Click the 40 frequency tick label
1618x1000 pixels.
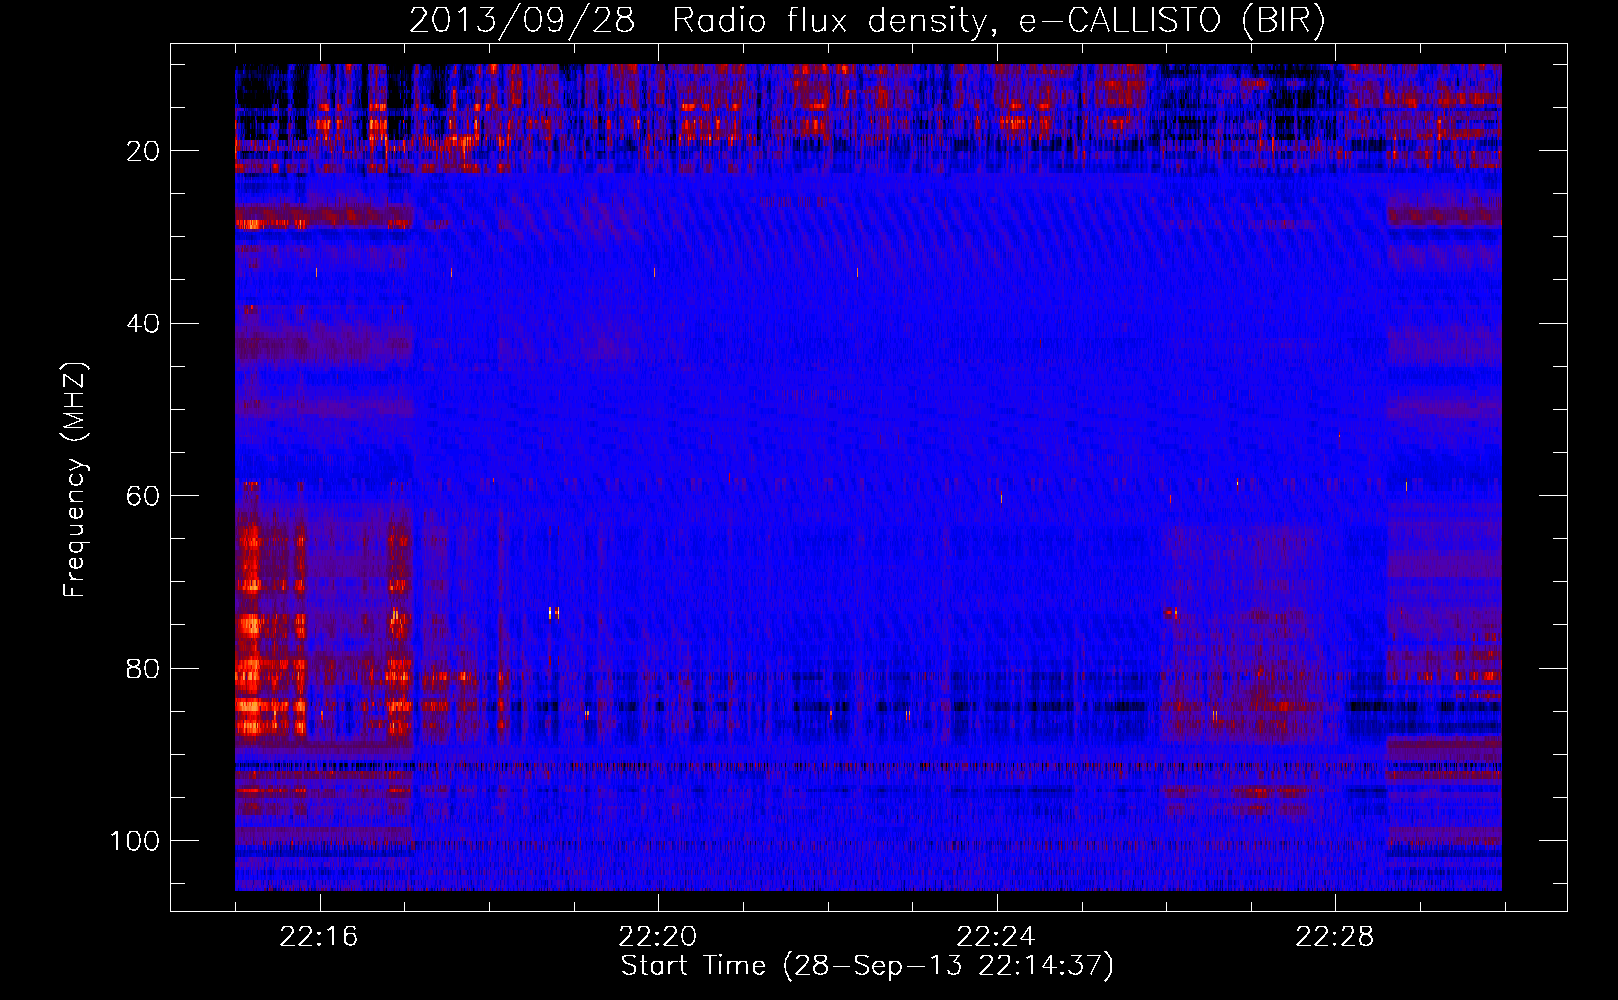[143, 324]
